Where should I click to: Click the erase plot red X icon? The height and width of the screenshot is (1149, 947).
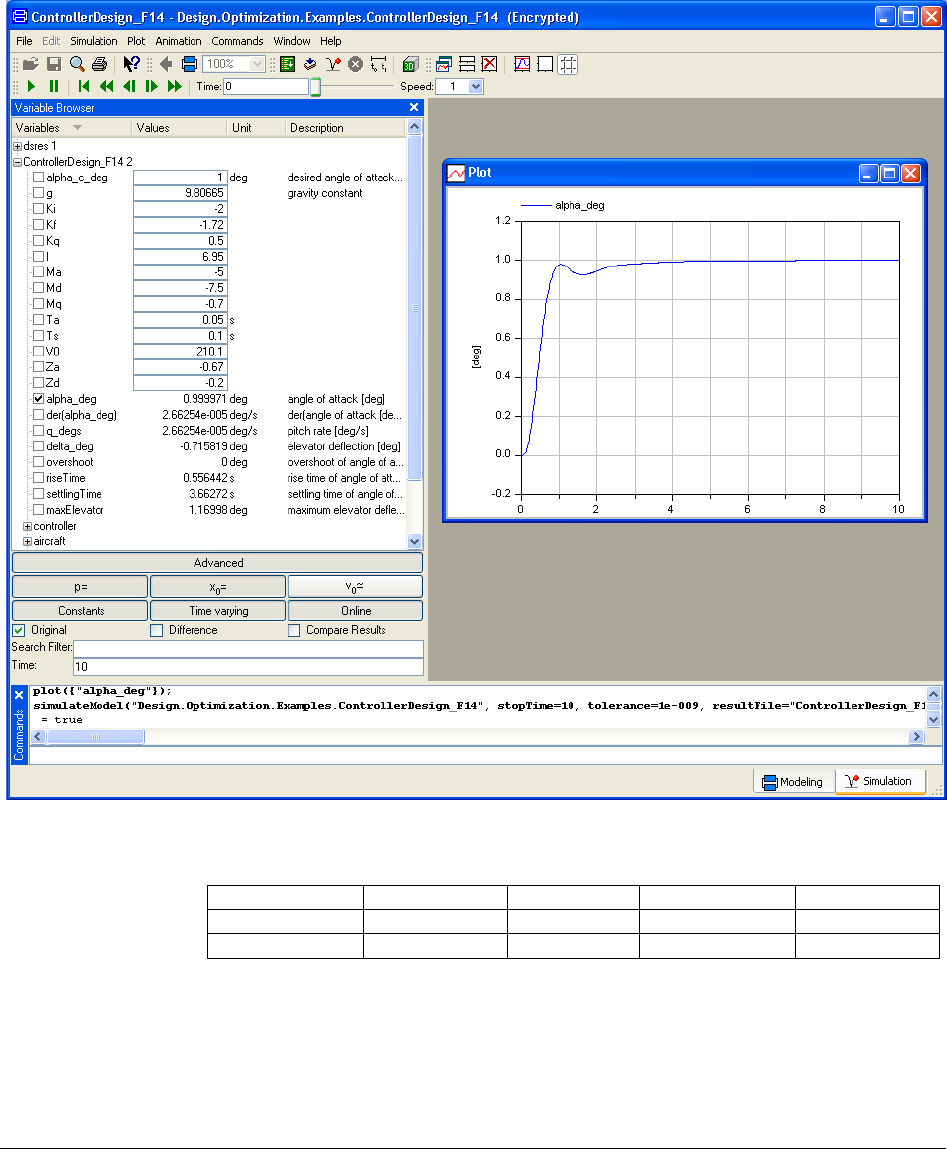pos(490,64)
